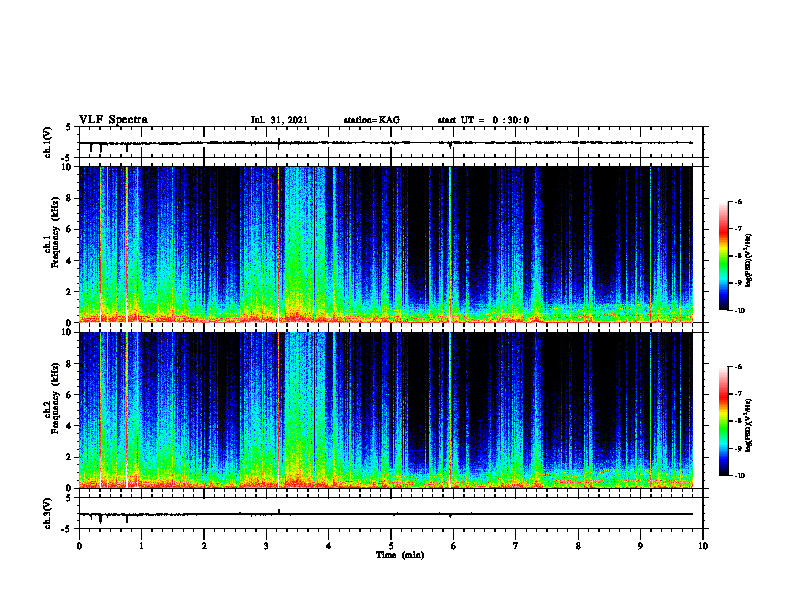Screen dimensions: 792x612
Task: Click time axis tick label "0"
Action: click(x=79, y=546)
